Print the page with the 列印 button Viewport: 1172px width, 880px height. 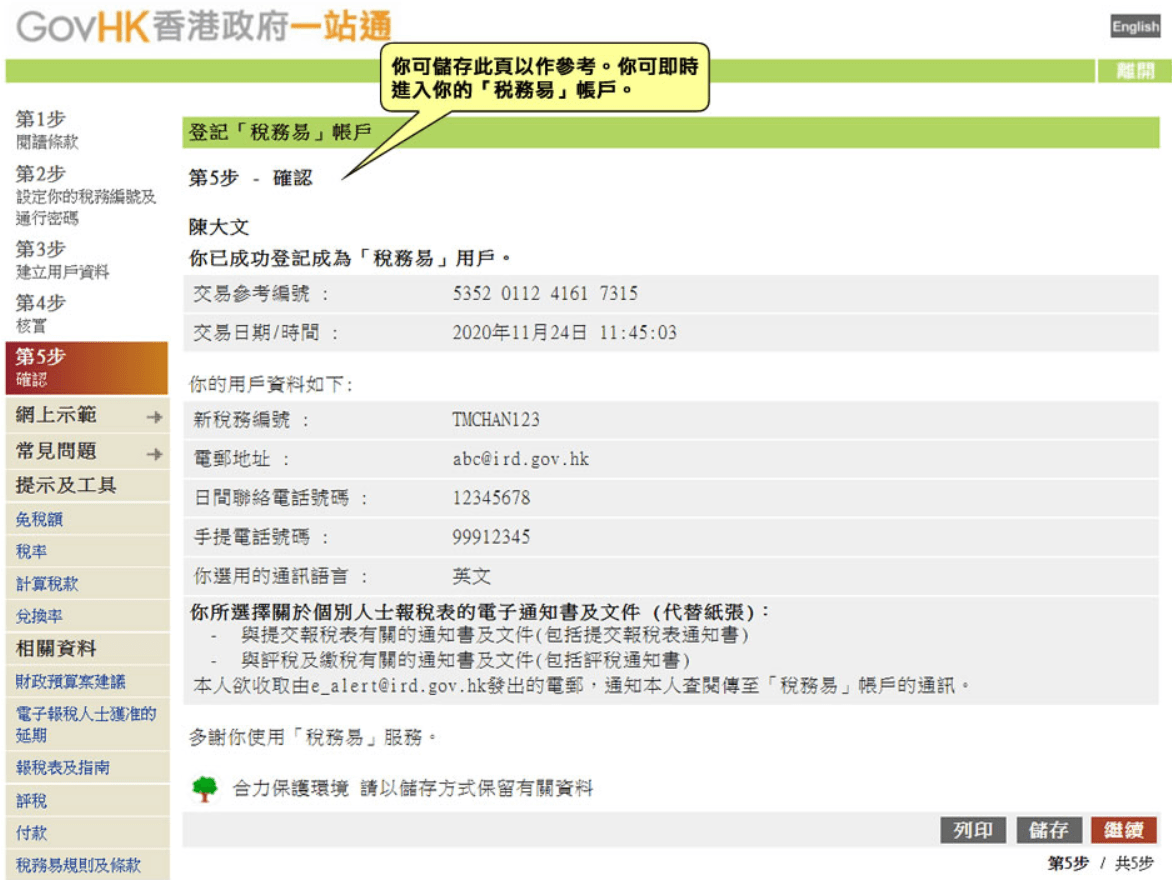972,830
